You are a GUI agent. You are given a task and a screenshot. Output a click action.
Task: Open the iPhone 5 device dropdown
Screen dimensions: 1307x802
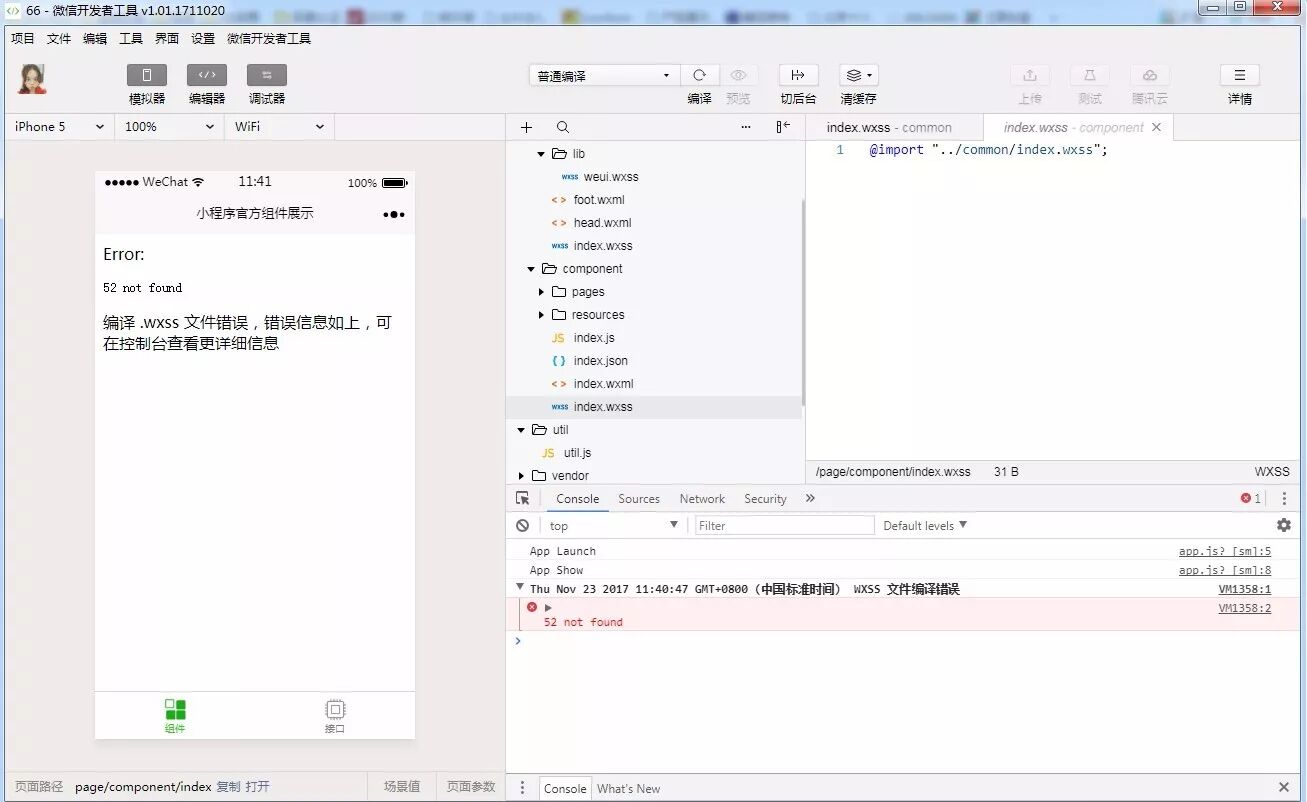pyautogui.click(x=59, y=127)
